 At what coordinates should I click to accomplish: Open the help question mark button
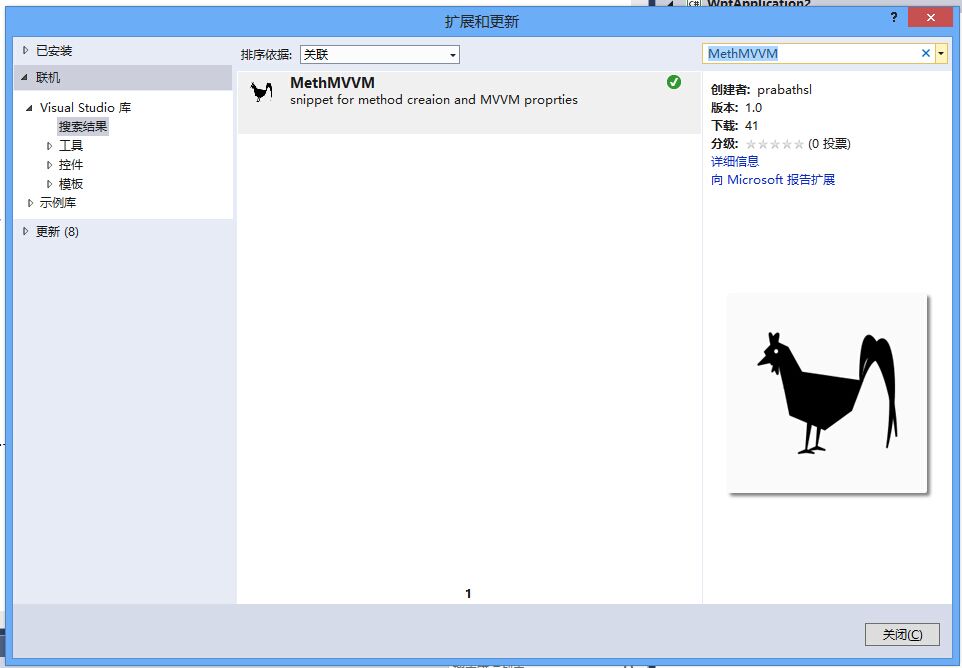(x=894, y=17)
